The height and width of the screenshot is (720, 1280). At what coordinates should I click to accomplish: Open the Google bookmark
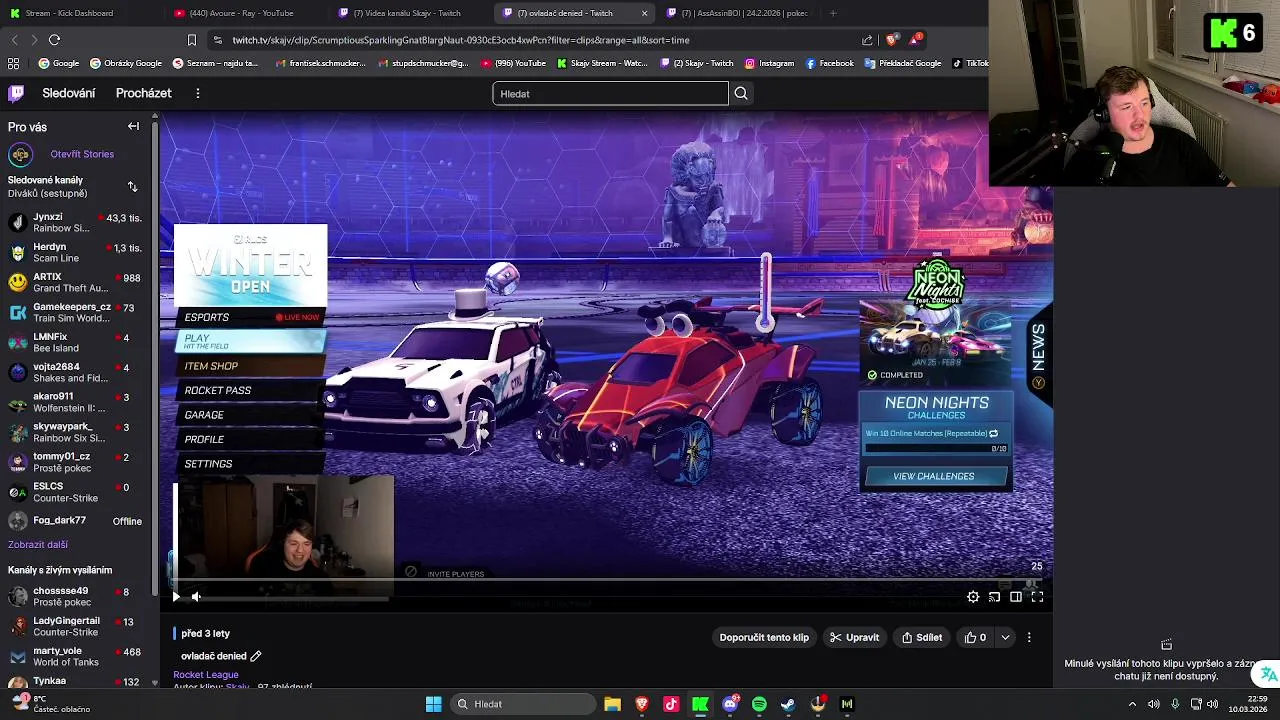click(x=59, y=63)
